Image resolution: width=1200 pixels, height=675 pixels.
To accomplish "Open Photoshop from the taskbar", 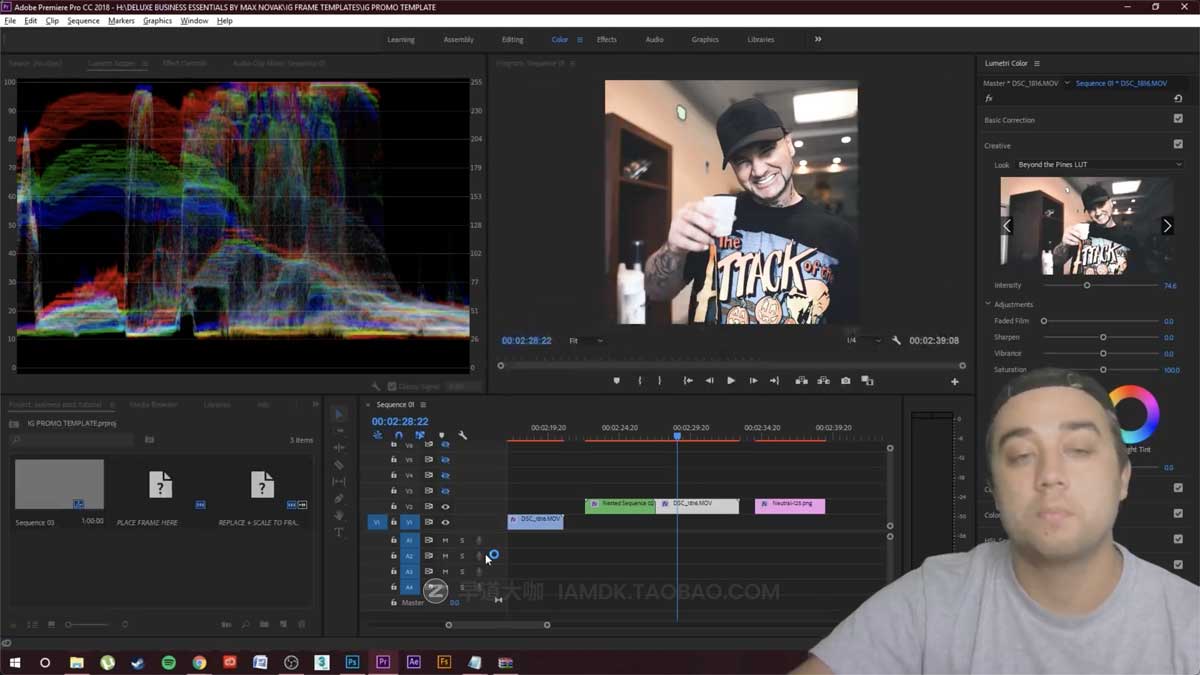I will pyautogui.click(x=352, y=662).
